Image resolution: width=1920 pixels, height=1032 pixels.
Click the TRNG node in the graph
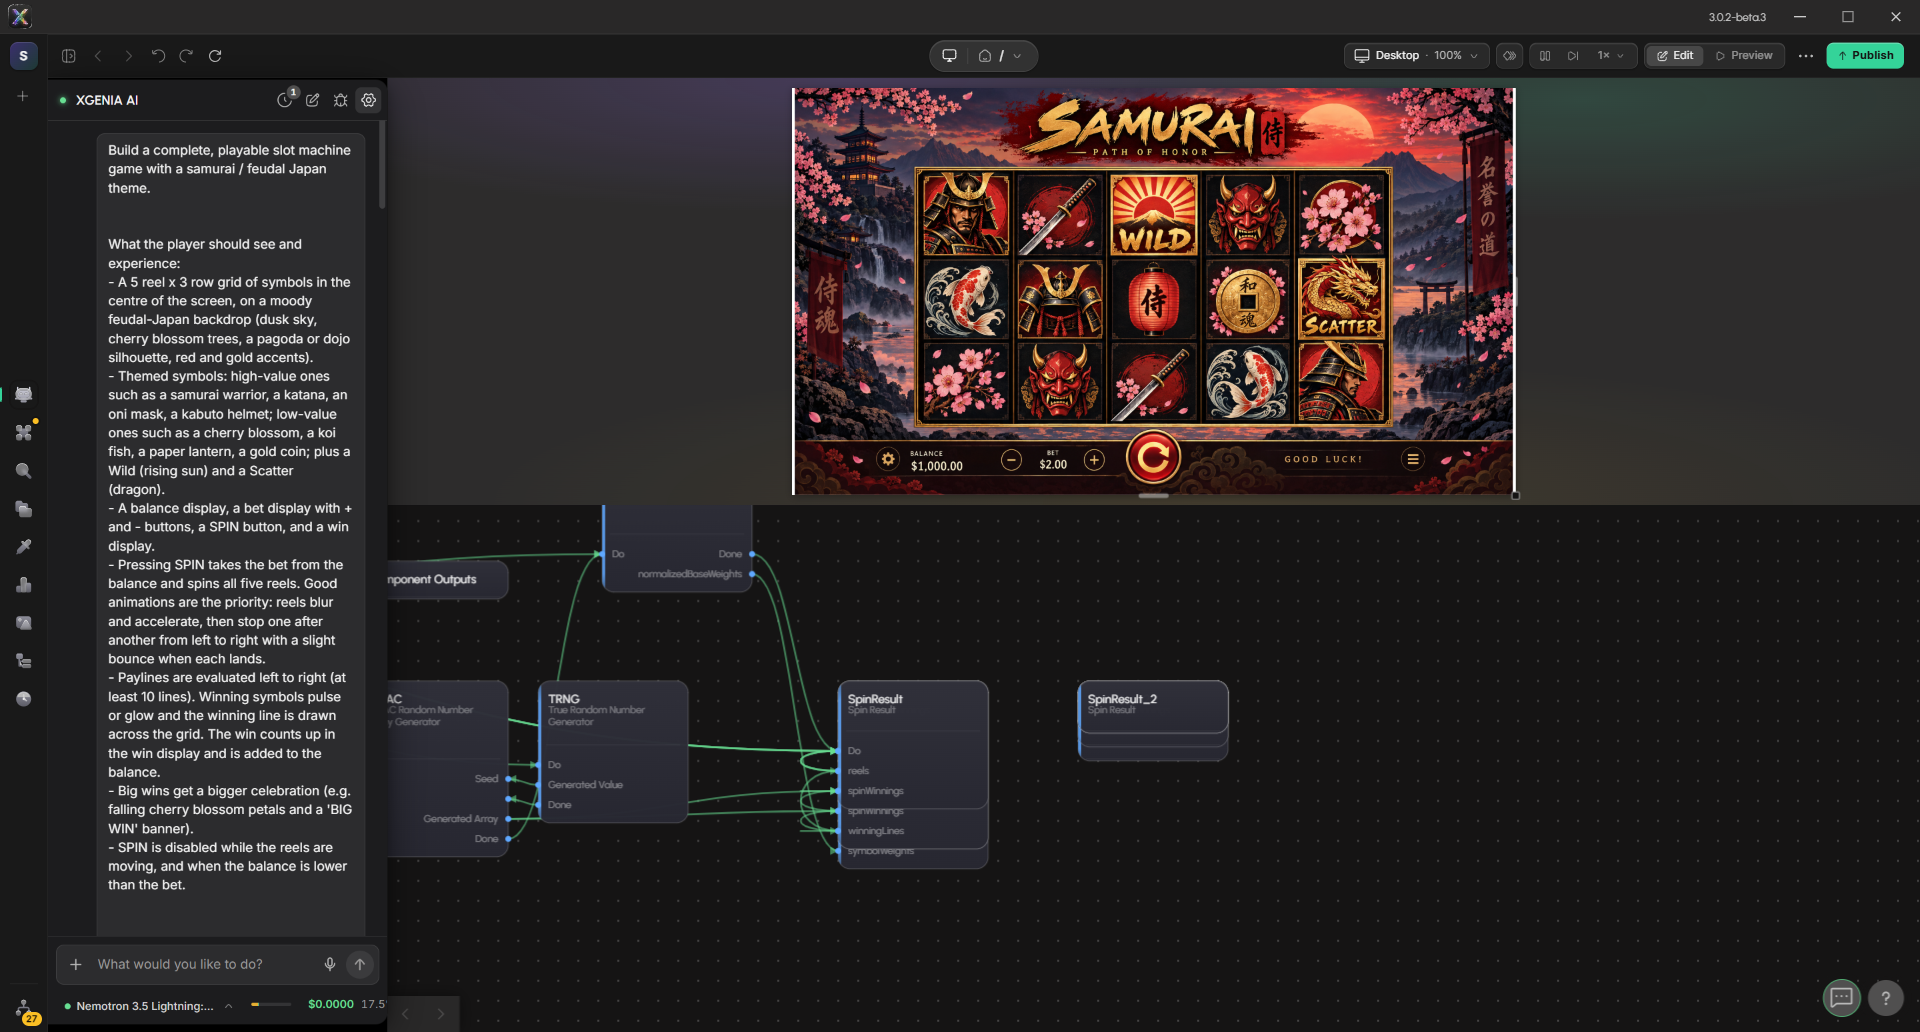click(613, 751)
